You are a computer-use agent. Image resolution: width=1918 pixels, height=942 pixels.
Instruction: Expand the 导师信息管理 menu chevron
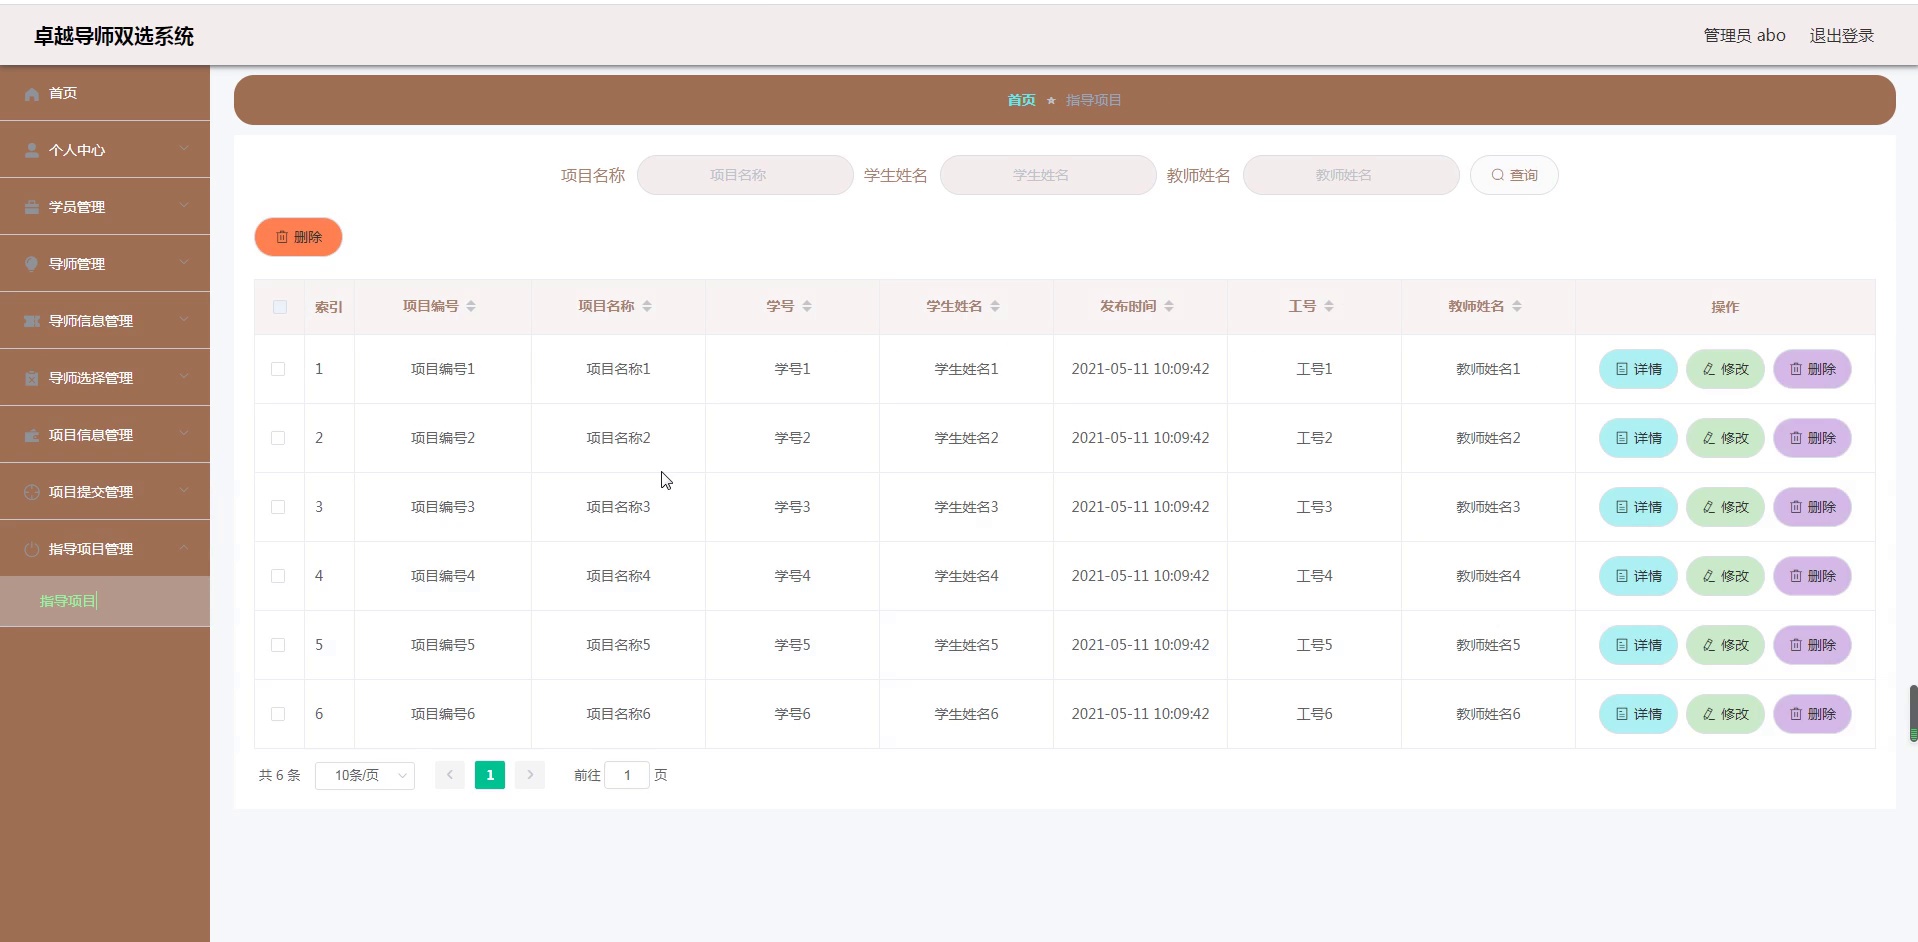(184, 320)
